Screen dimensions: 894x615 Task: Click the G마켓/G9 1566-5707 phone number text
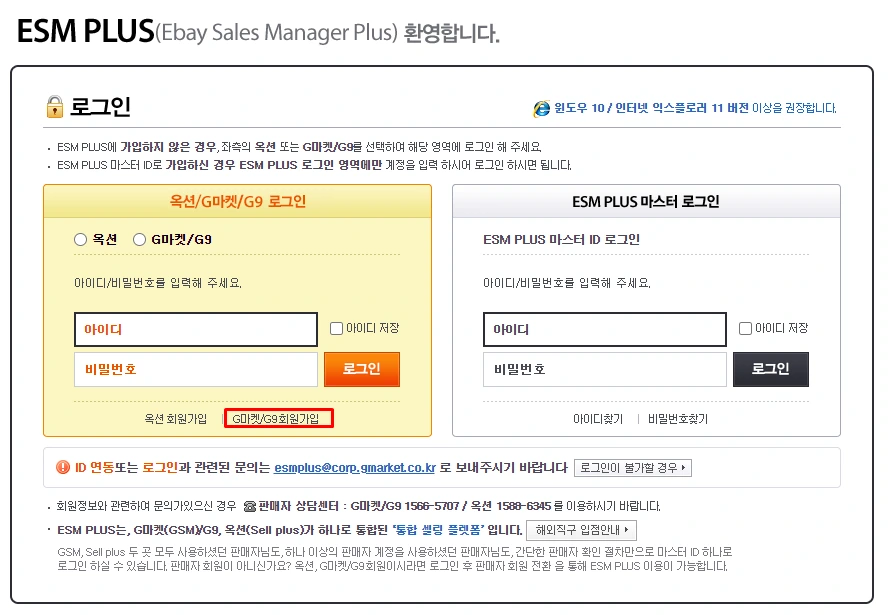coord(405,506)
